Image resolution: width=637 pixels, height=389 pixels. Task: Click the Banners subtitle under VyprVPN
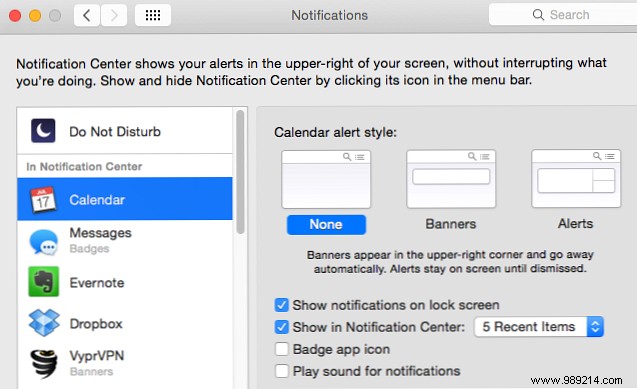coord(91,372)
